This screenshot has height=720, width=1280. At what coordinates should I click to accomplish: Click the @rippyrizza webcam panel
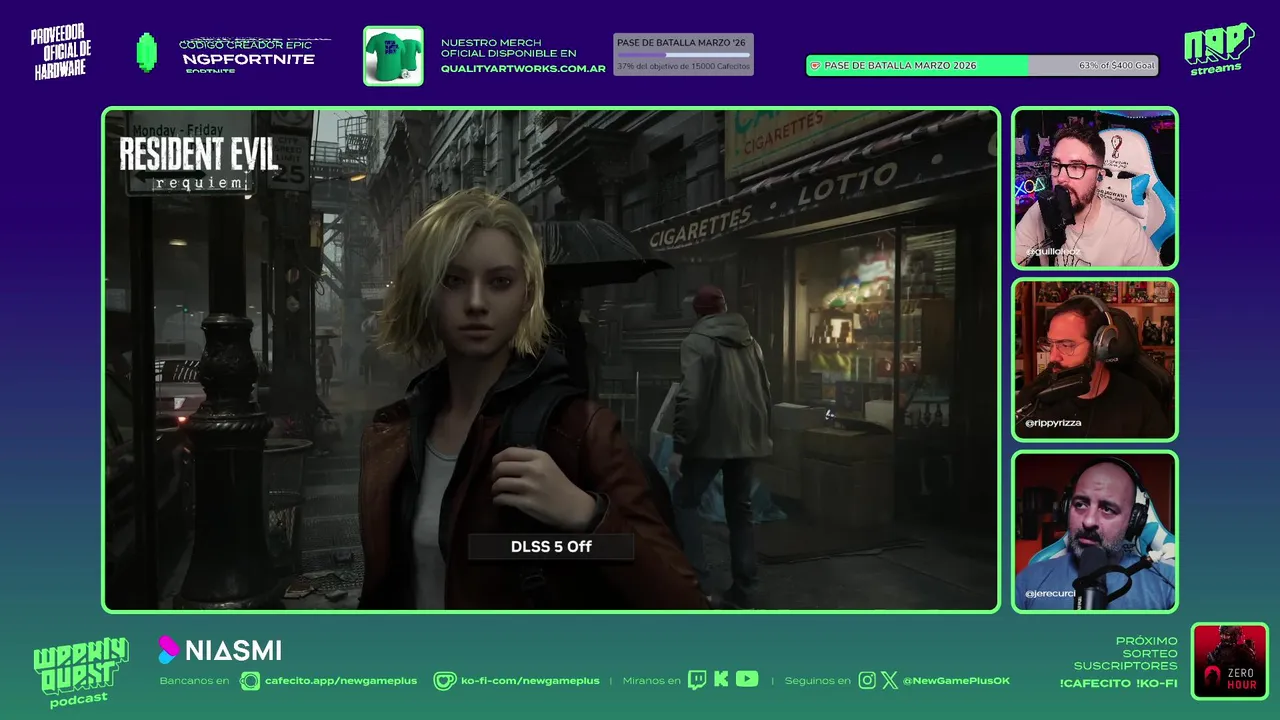click(1095, 360)
